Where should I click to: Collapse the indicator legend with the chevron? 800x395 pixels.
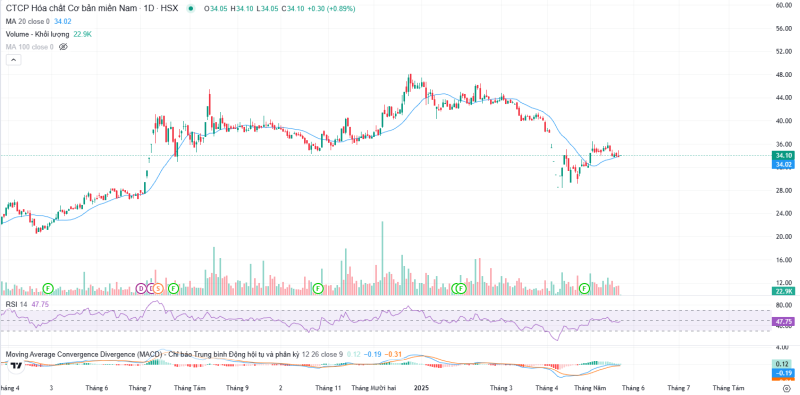coord(13,60)
